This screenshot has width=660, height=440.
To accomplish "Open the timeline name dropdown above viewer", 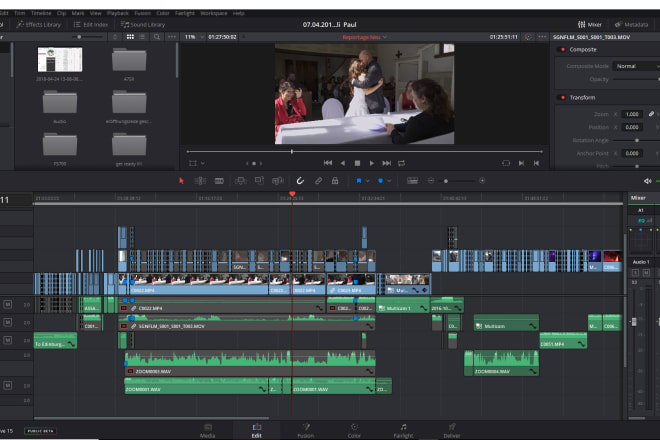I will point(365,37).
